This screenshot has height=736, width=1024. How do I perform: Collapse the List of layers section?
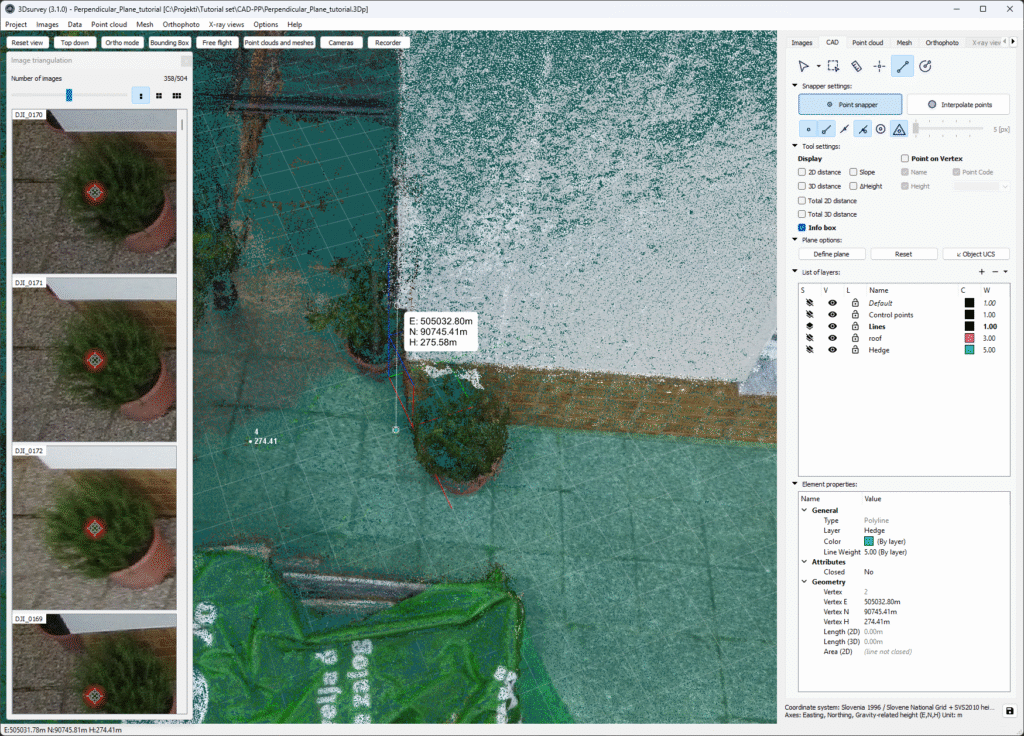coord(795,272)
